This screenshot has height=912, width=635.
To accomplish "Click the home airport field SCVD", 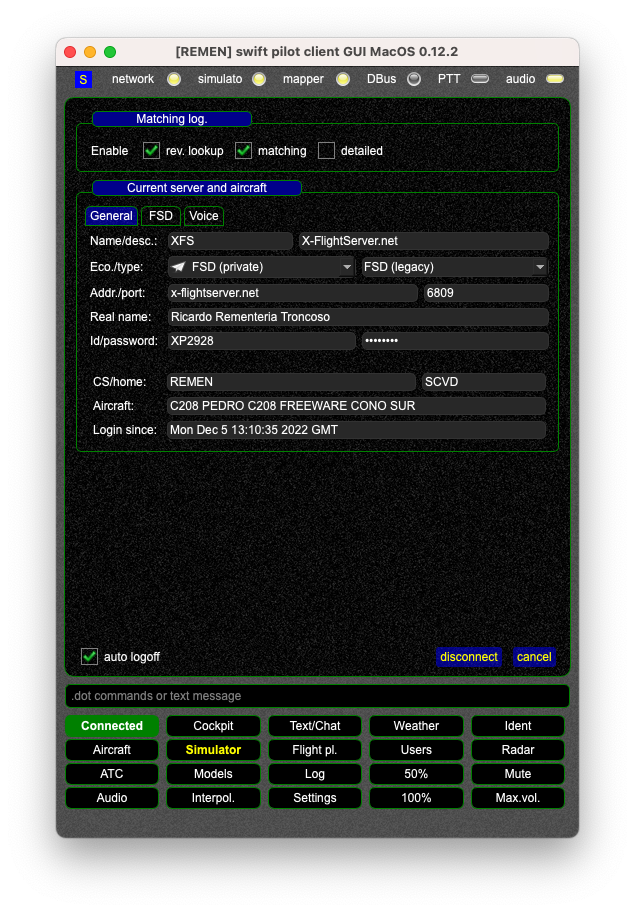I will [484, 382].
